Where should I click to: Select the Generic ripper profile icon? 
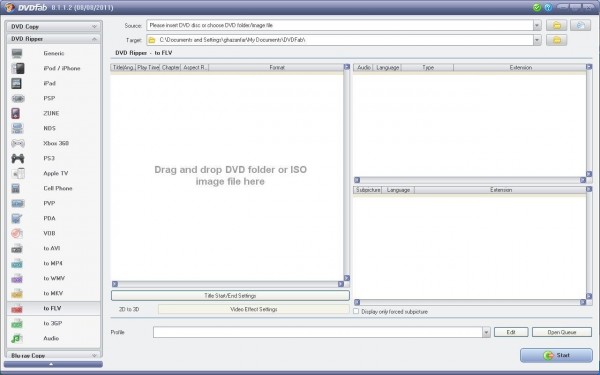[17, 54]
